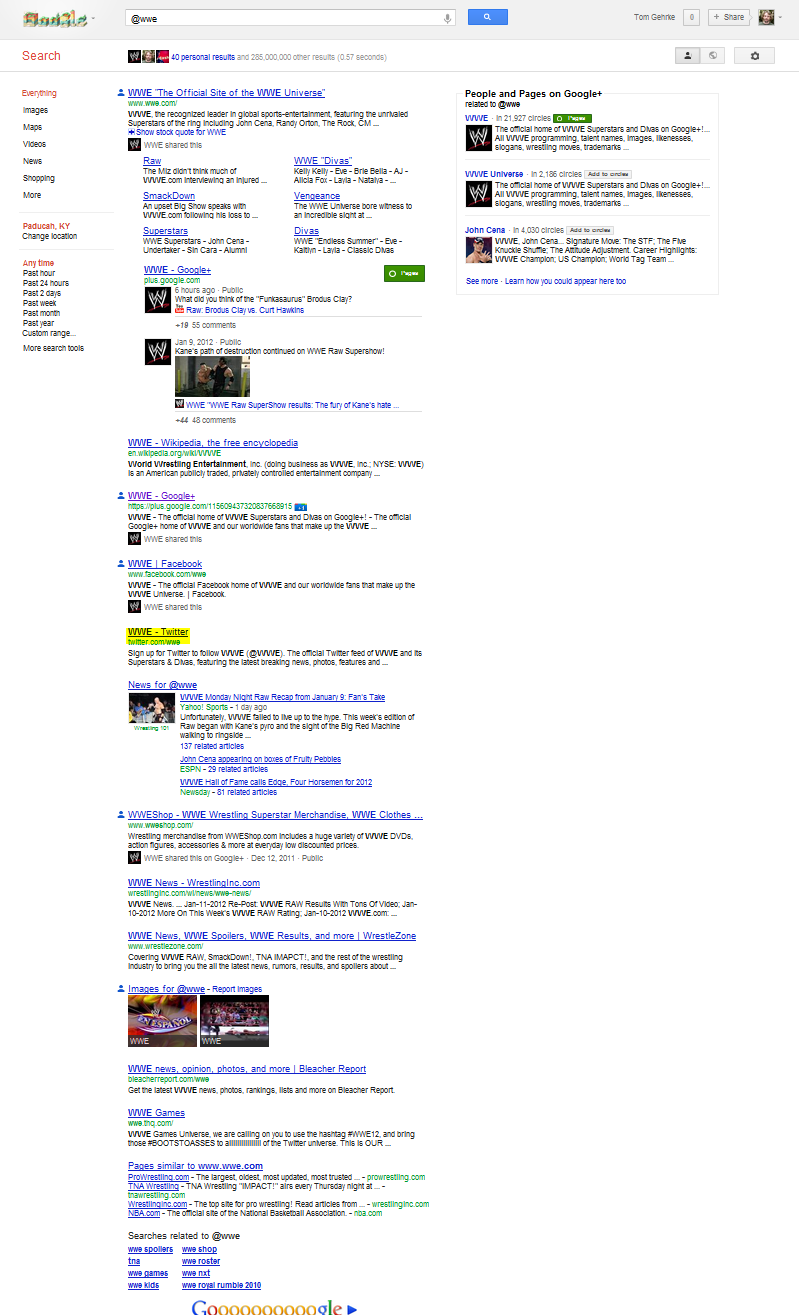Click the Report images link
Image resolution: width=799 pixels, height=1315 pixels.
point(236,989)
